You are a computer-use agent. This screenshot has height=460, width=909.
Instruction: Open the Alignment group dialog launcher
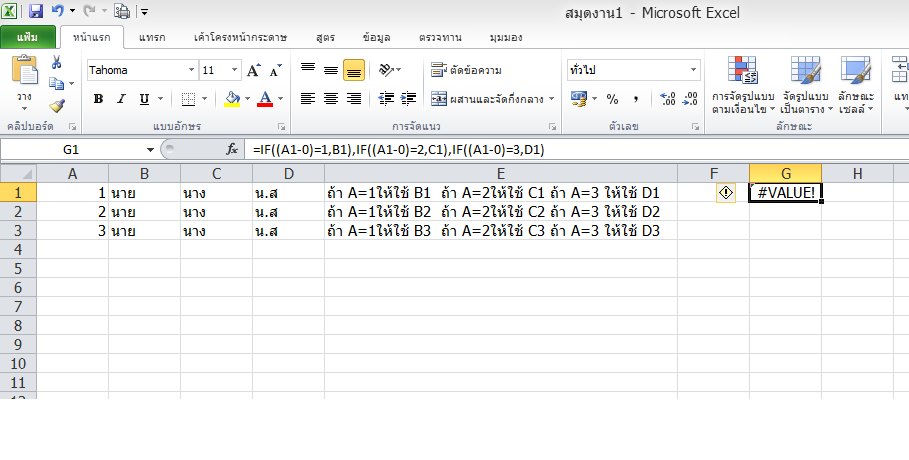(552, 126)
